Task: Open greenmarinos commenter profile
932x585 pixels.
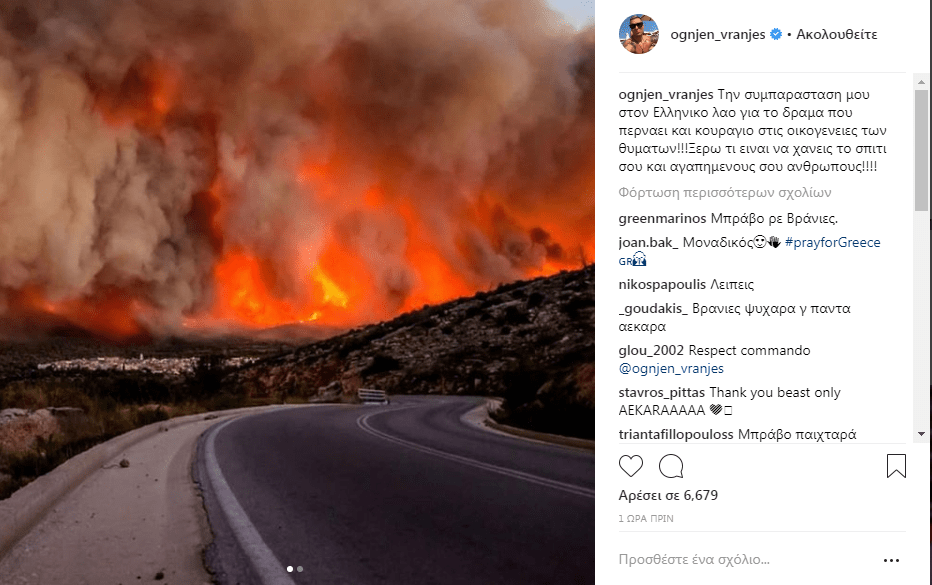Action: click(x=662, y=219)
